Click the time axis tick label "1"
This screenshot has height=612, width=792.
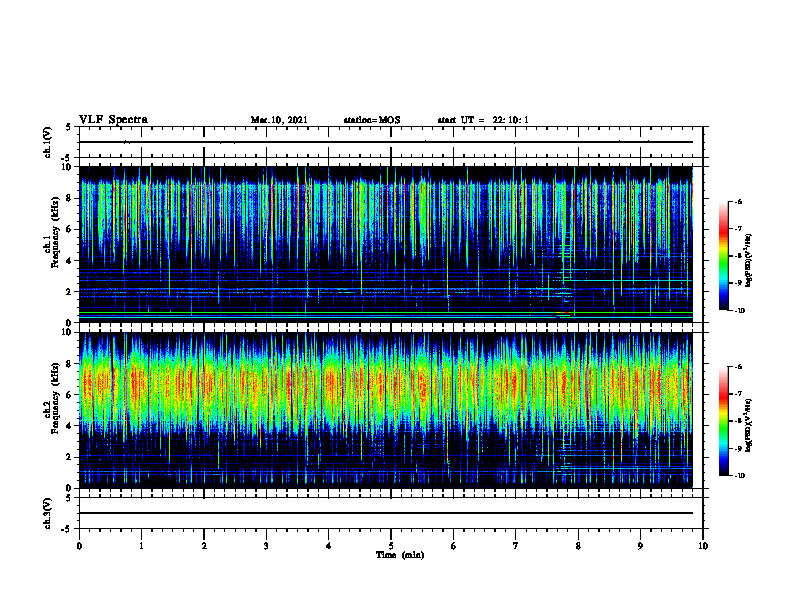pos(141,546)
